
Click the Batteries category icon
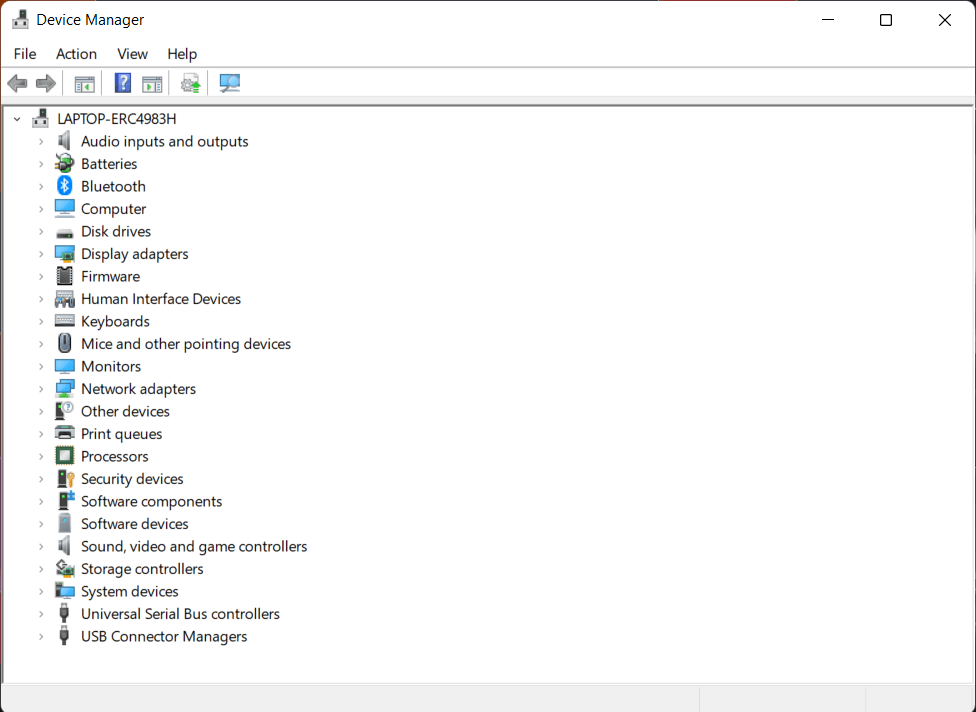click(64, 164)
